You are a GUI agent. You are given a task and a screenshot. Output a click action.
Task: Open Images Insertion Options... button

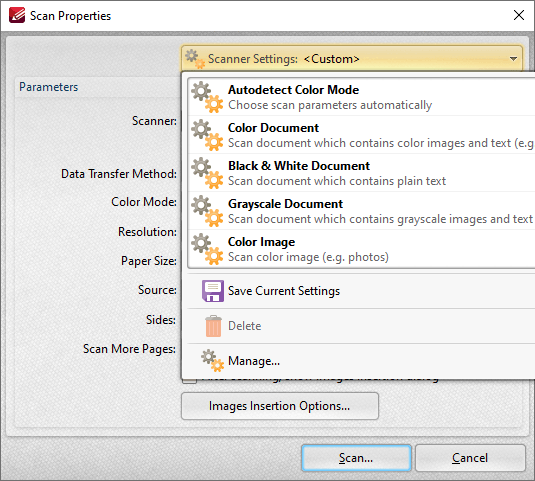pos(280,406)
